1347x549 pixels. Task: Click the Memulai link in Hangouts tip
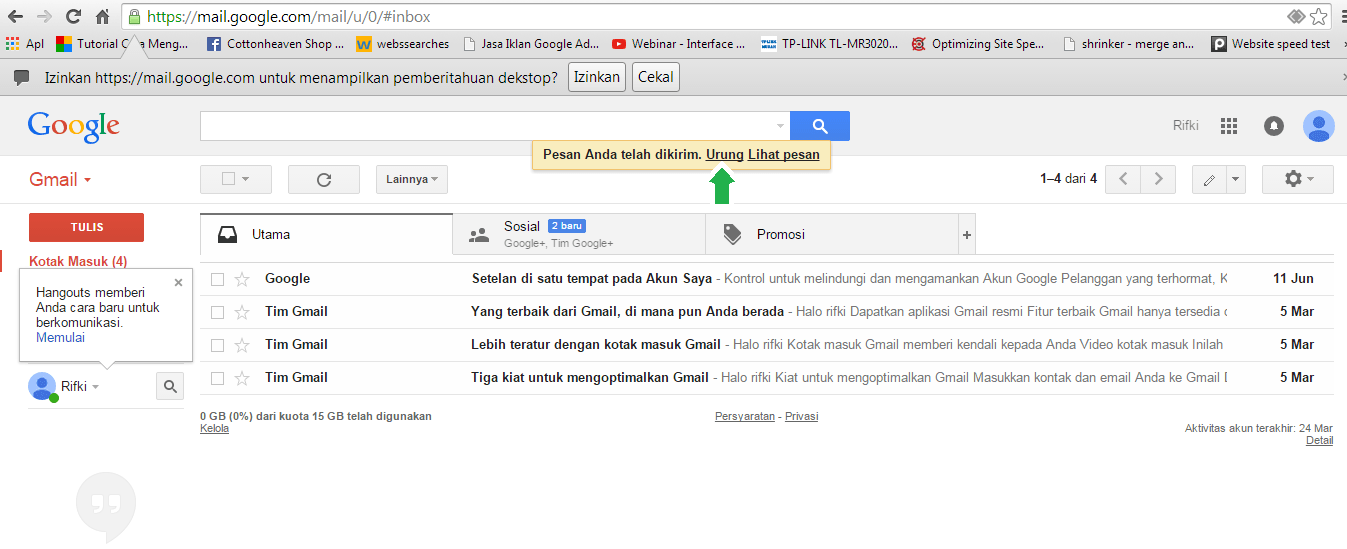point(60,337)
